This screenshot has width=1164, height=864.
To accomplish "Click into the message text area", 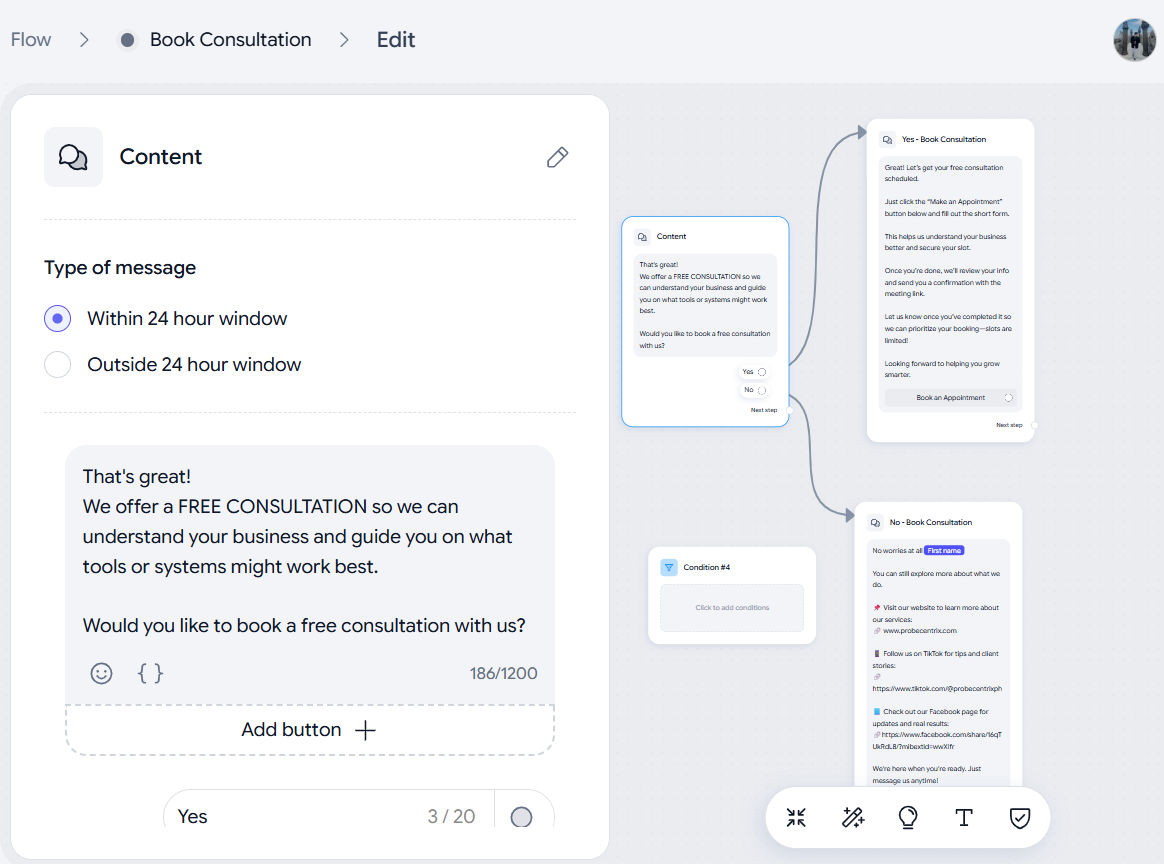I will coord(310,551).
